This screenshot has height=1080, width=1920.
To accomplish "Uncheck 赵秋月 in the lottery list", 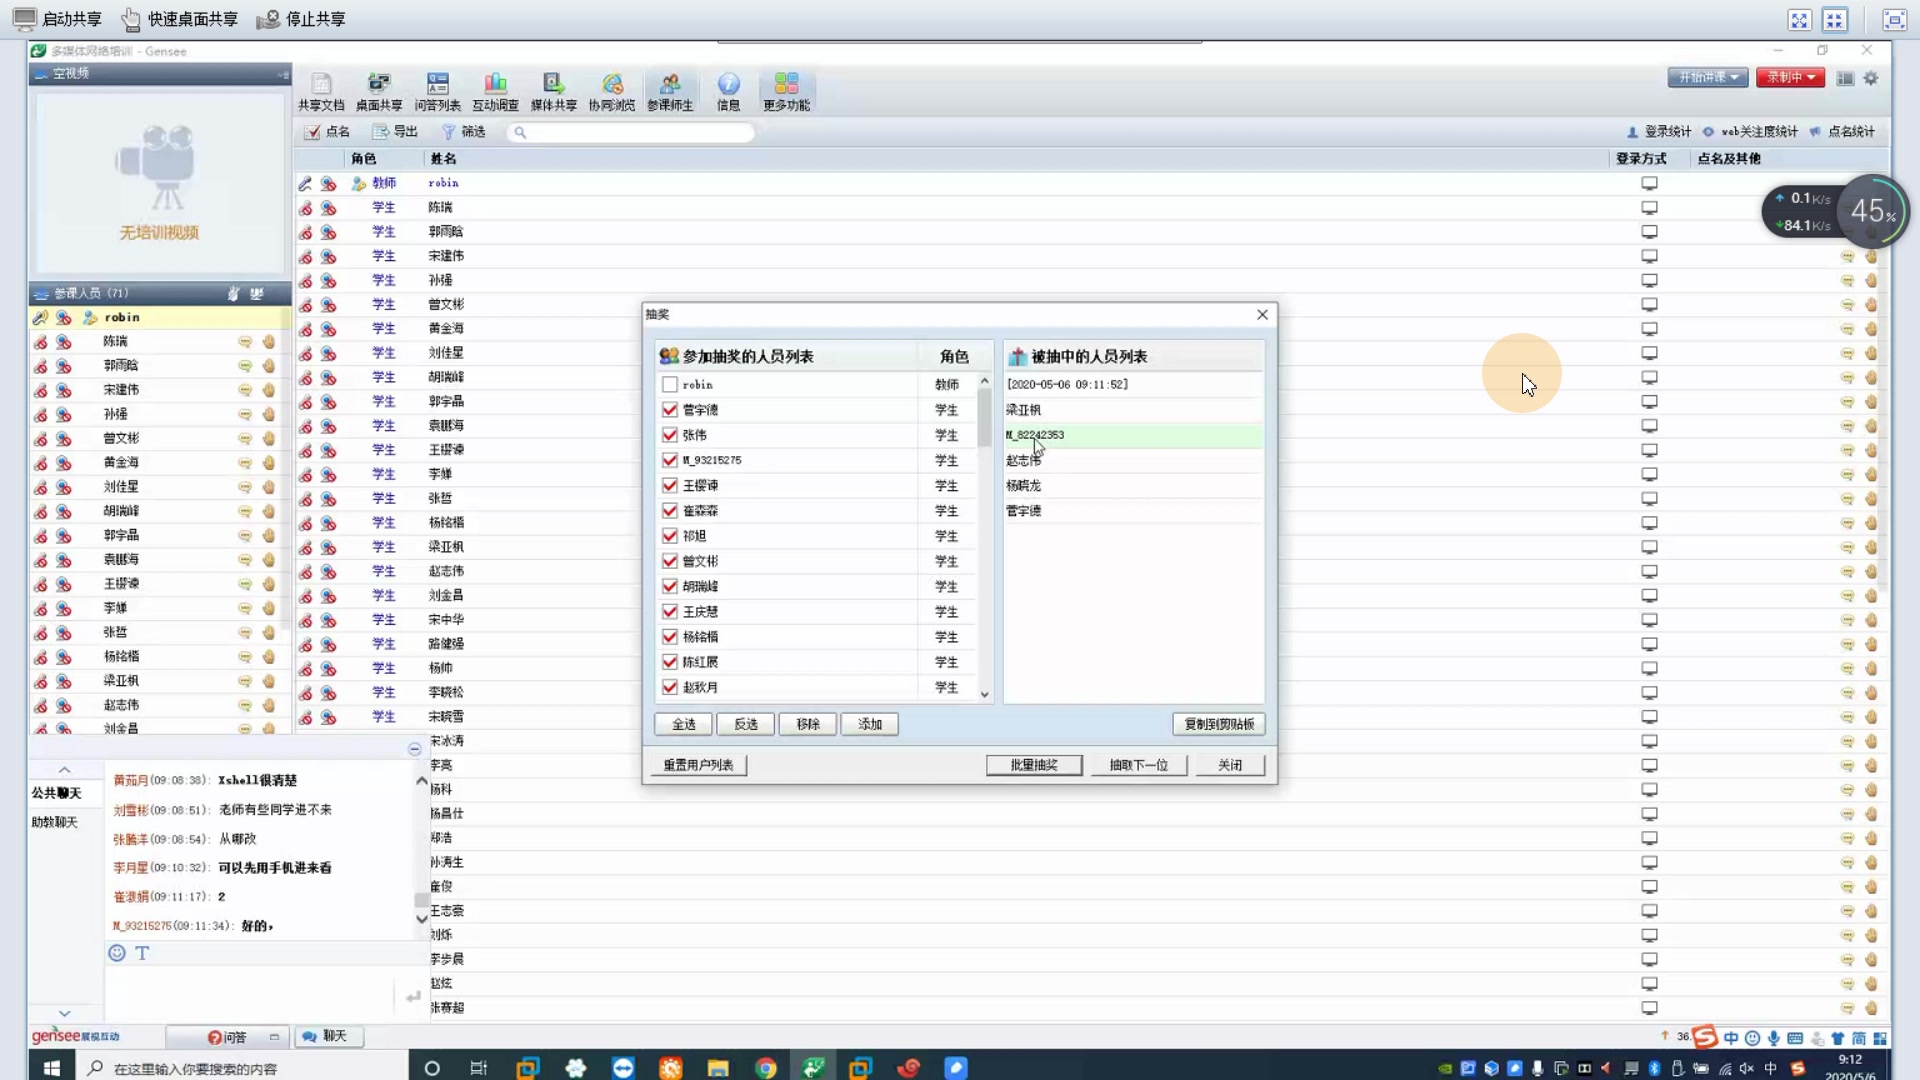I will tap(670, 687).
